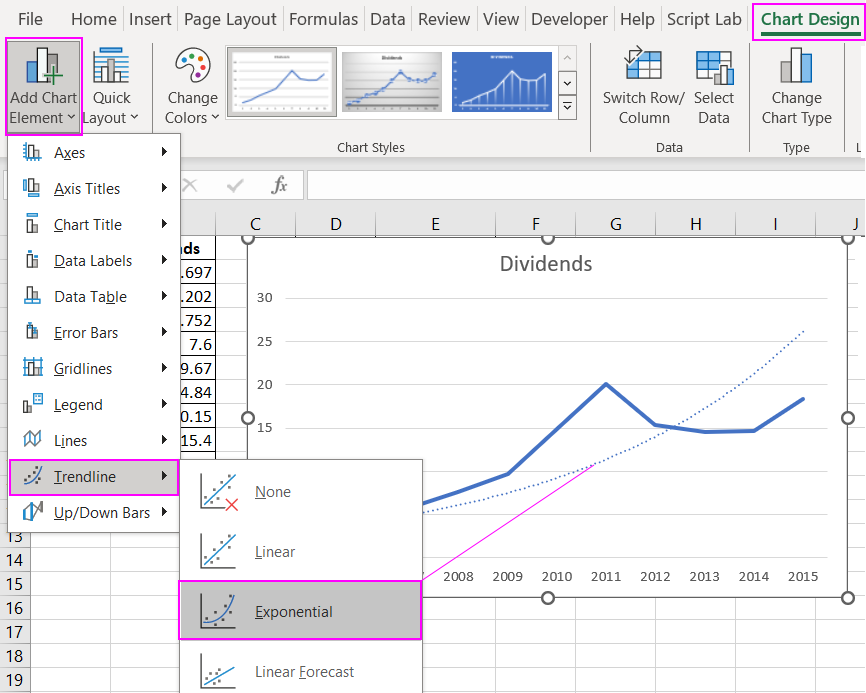This screenshot has width=866, height=693.
Task: Choose the Linear trendline option
Action: click(x=275, y=552)
